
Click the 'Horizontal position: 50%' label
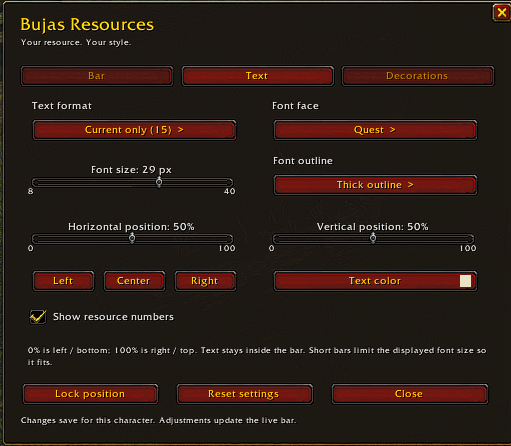[131, 227]
